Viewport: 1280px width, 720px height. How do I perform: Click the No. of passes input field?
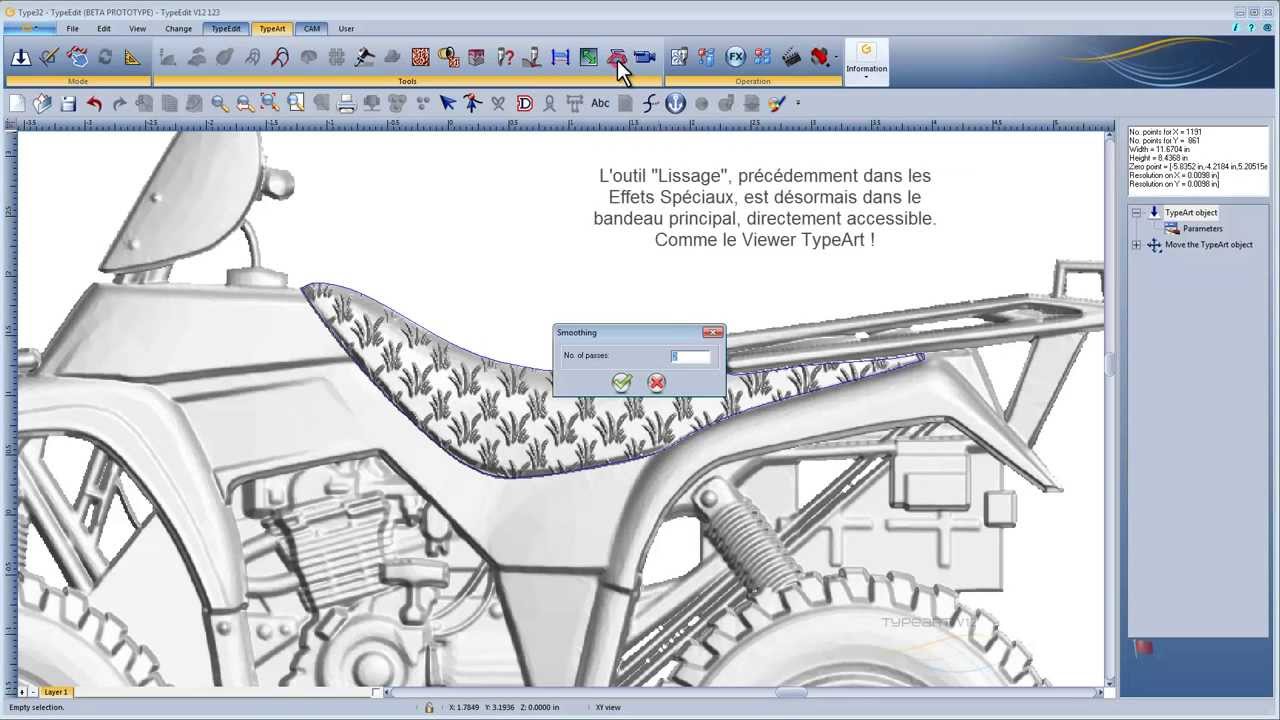pyautogui.click(x=690, y=356)
